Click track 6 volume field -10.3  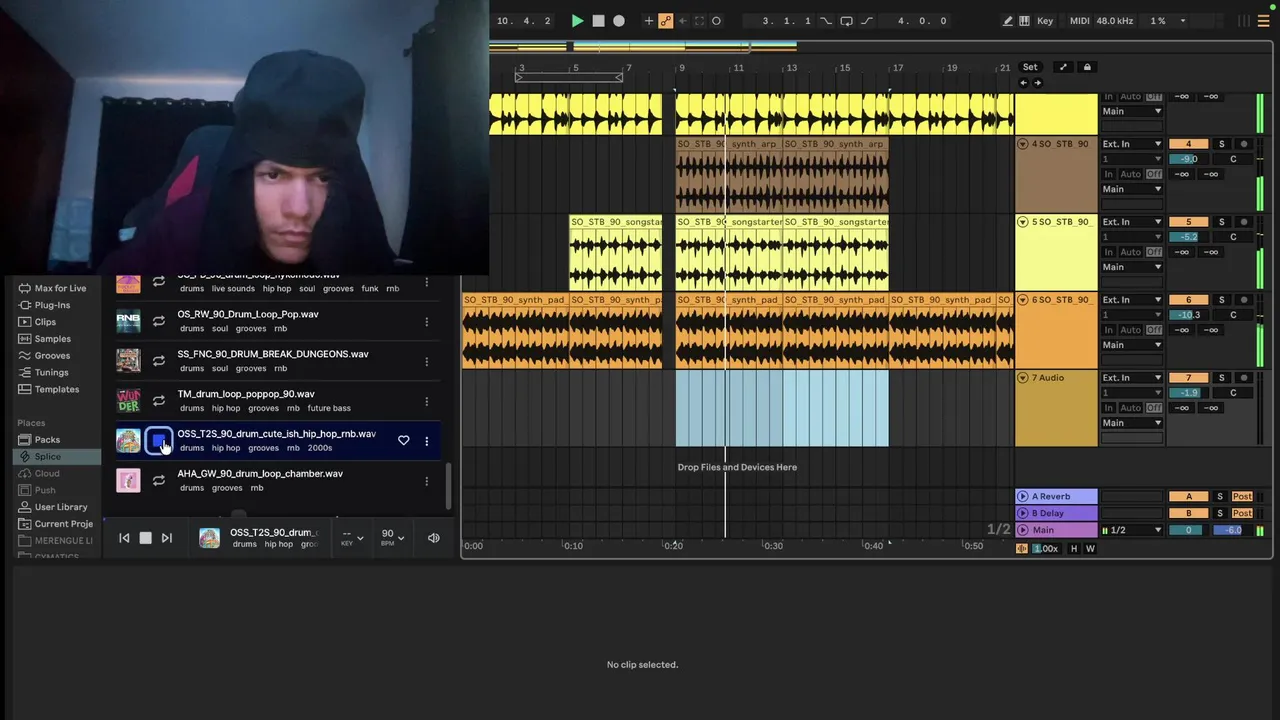point(1188,315)
